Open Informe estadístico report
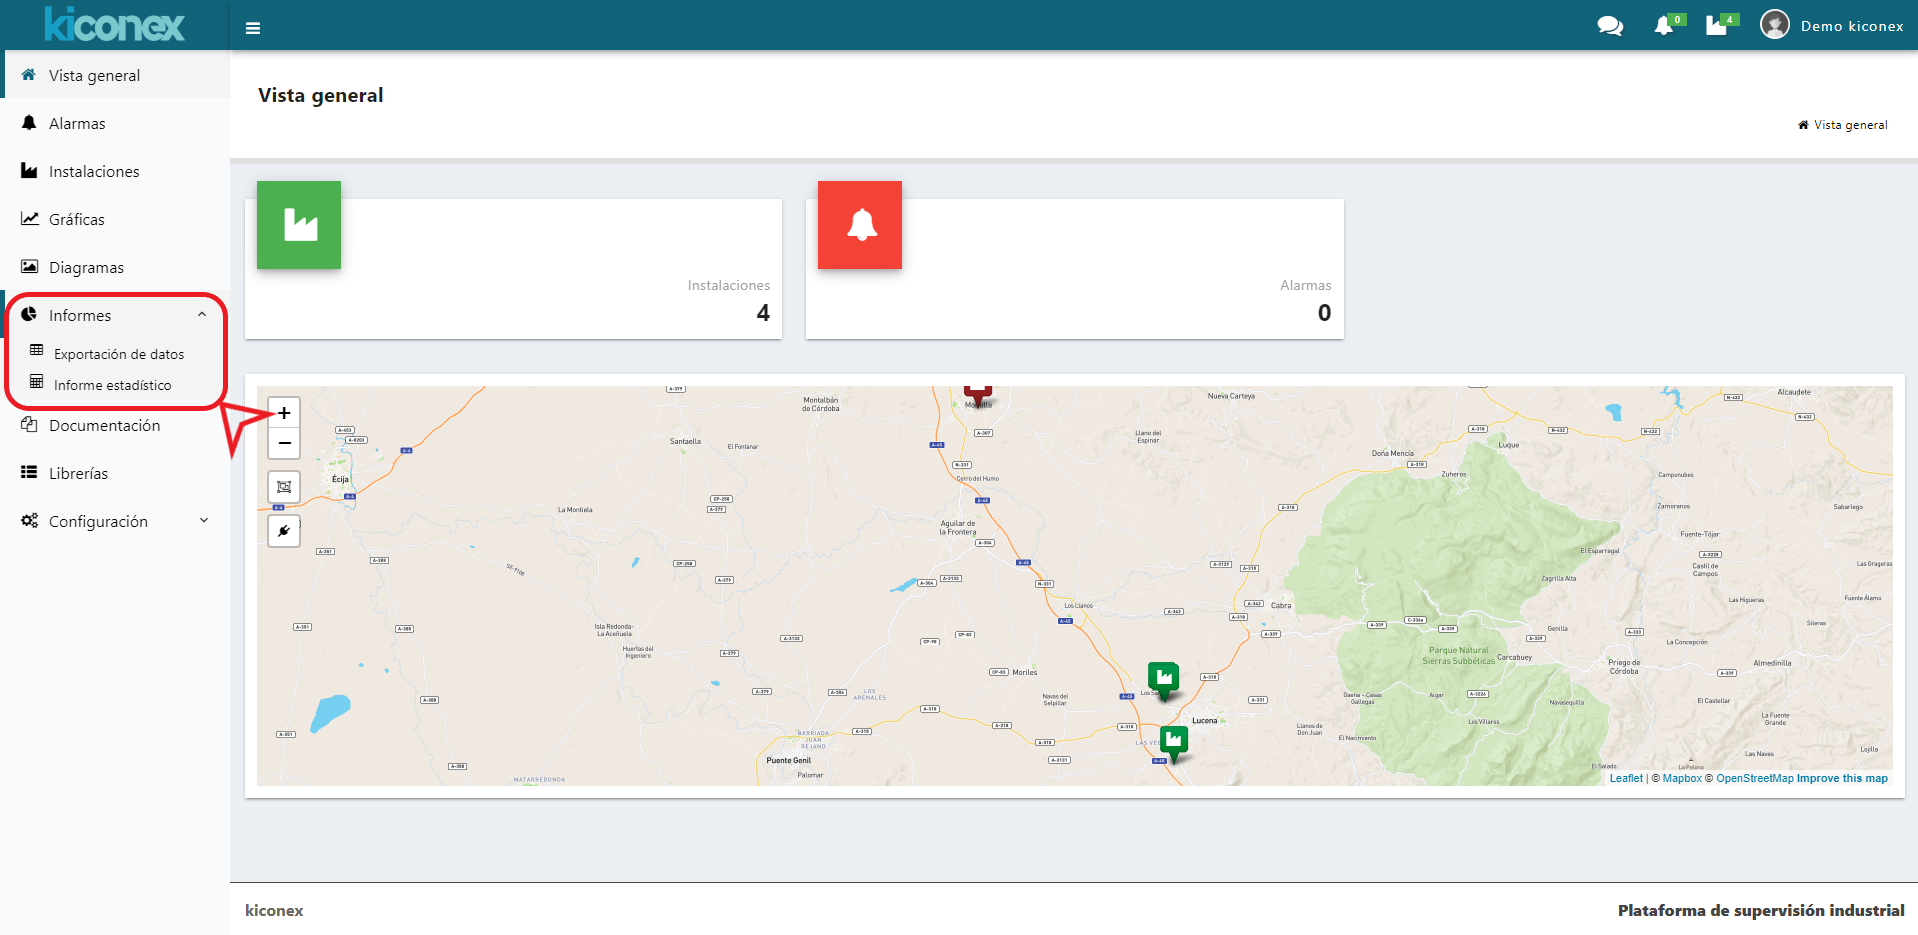Screen dimensions: 1918x935 tap(112, 385)
